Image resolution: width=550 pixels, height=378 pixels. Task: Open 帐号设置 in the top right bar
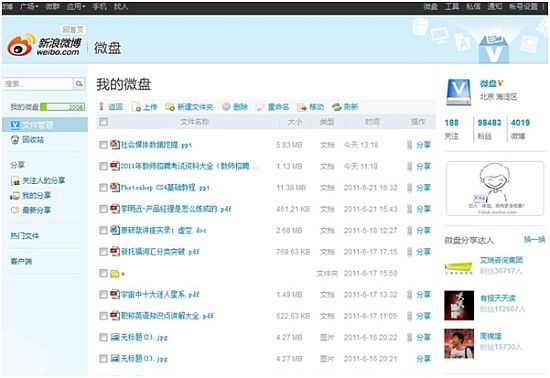pyautogui.click(x=523, y=7)
